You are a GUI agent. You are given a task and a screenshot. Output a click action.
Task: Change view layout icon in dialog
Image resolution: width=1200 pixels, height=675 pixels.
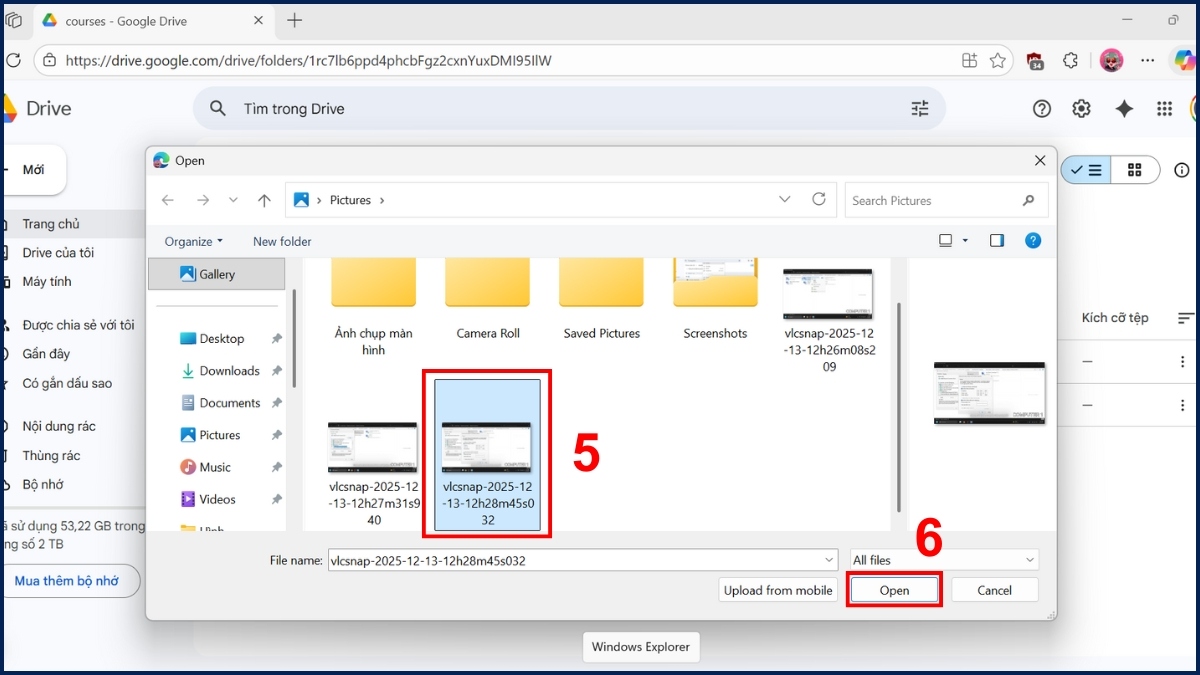pos(946,241)
